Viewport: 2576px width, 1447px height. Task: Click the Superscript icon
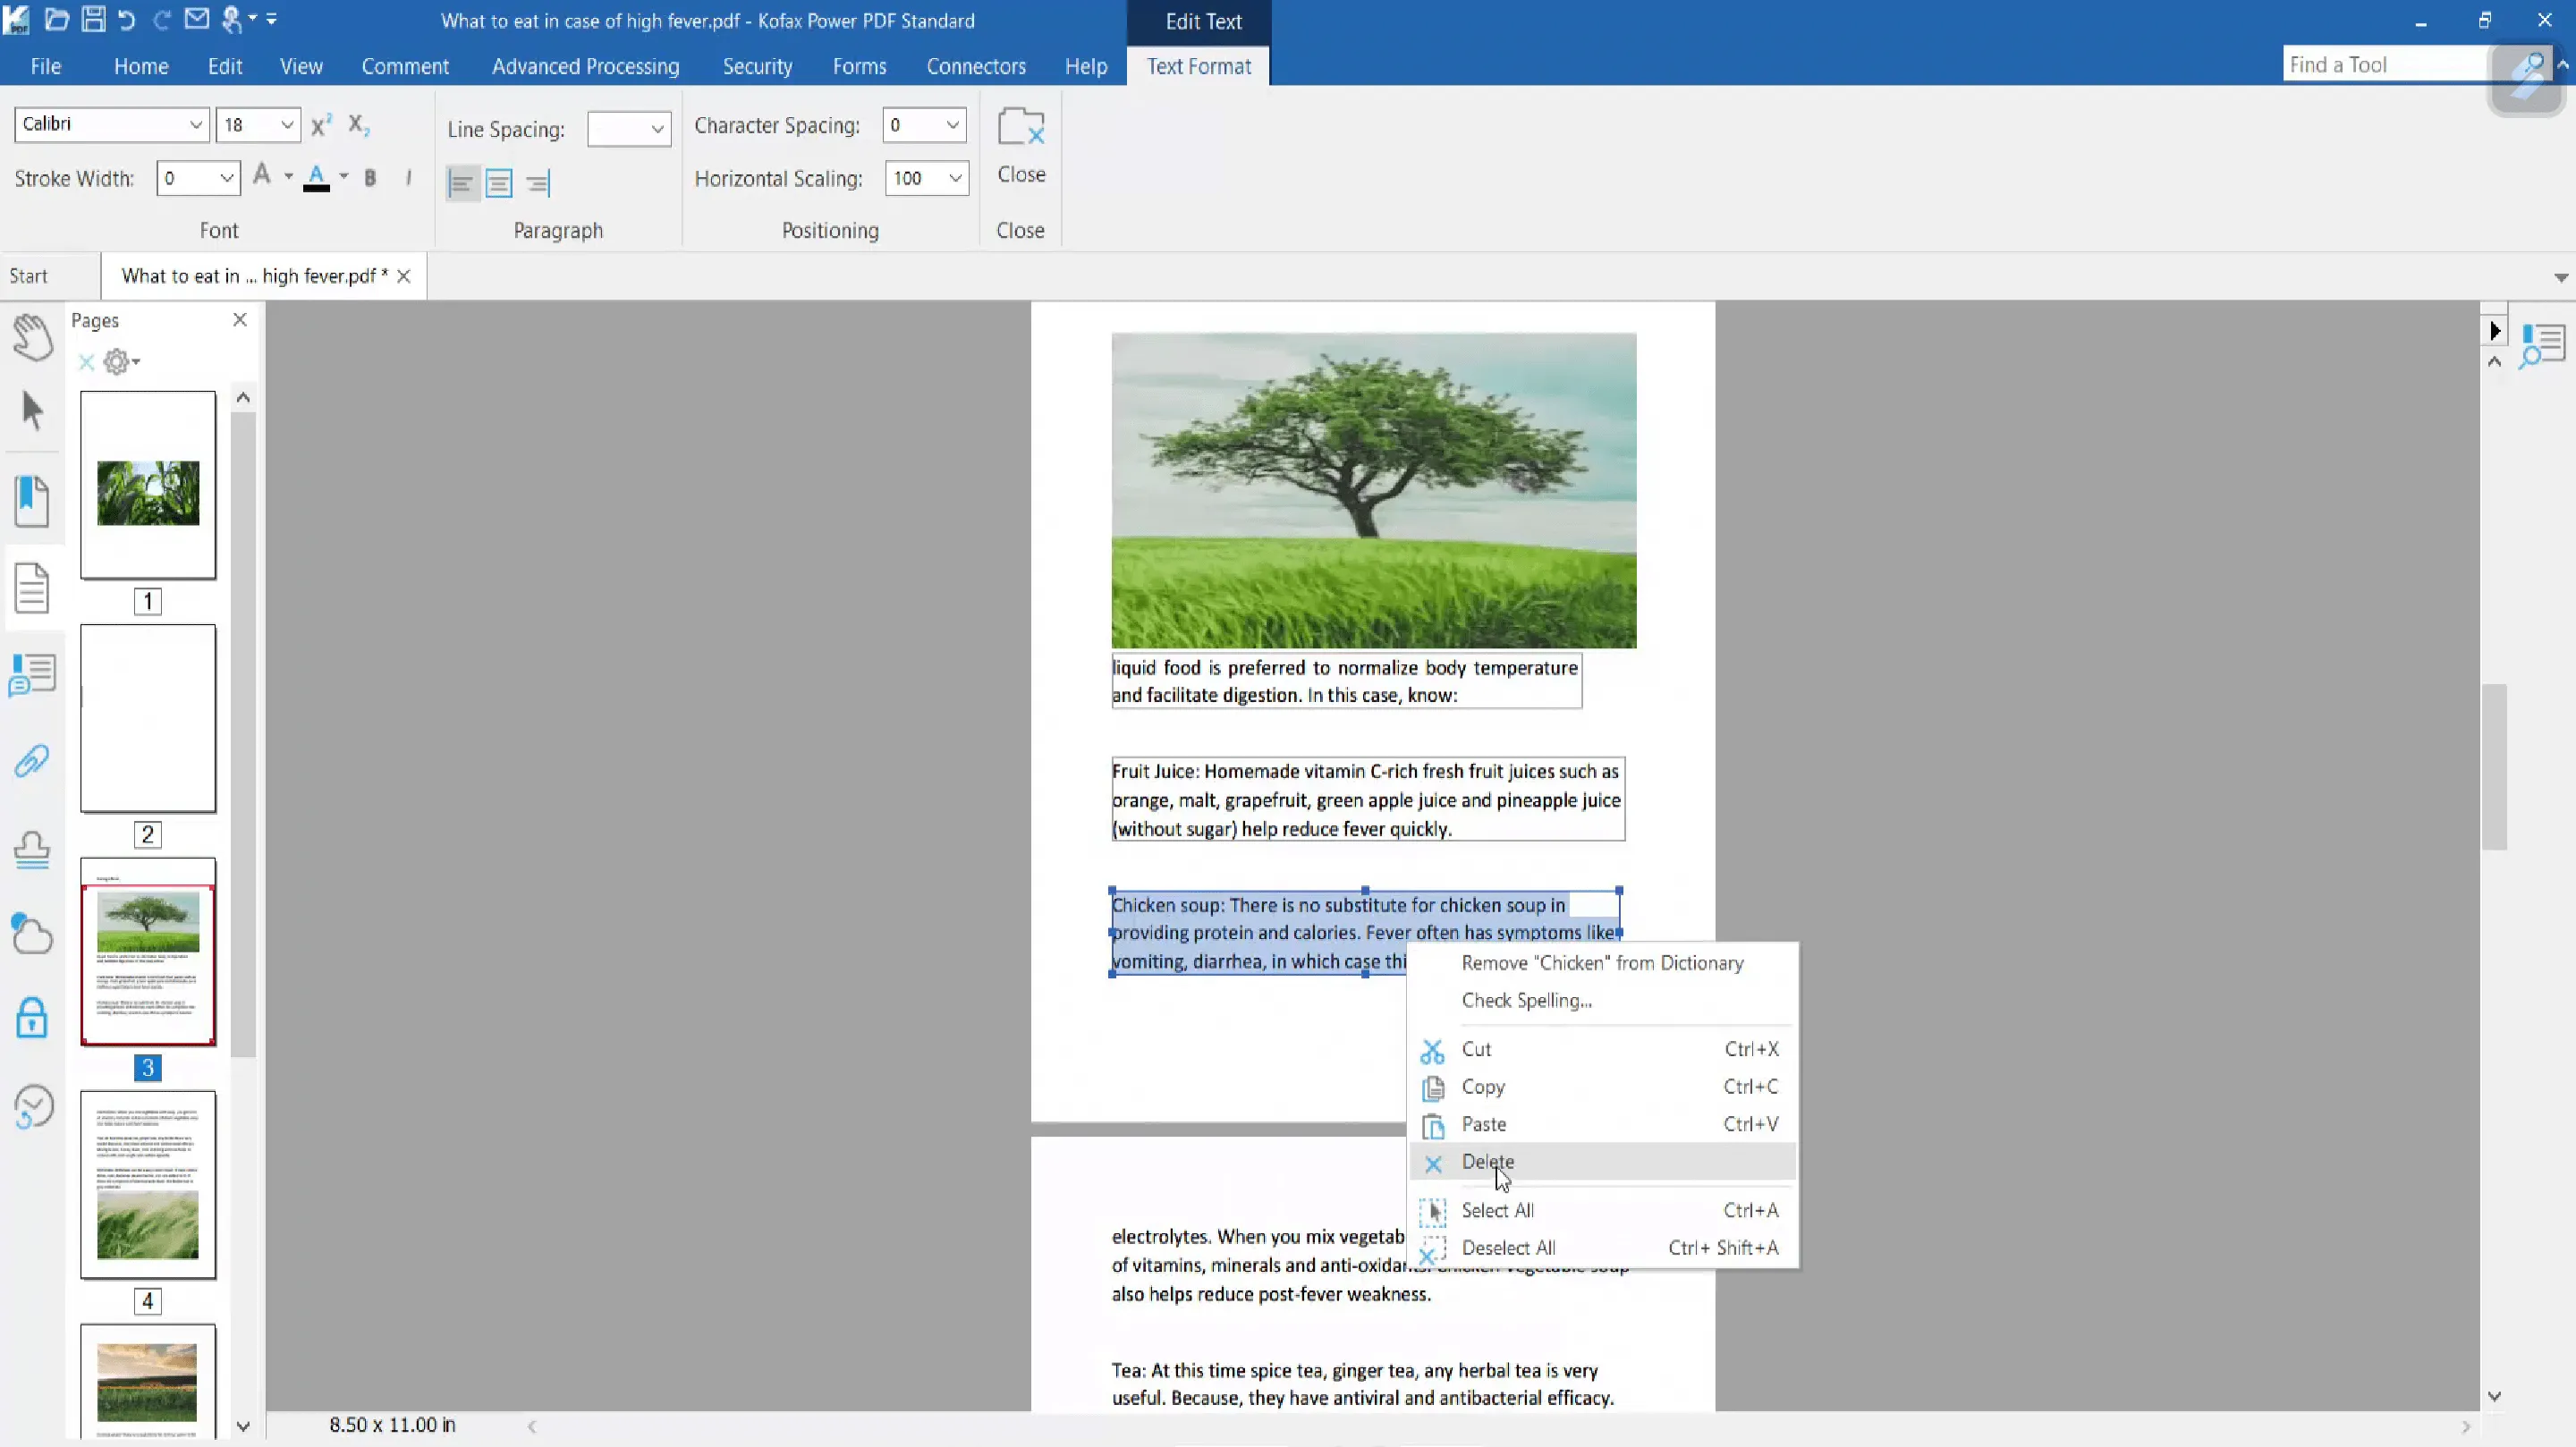click(321, 125)
